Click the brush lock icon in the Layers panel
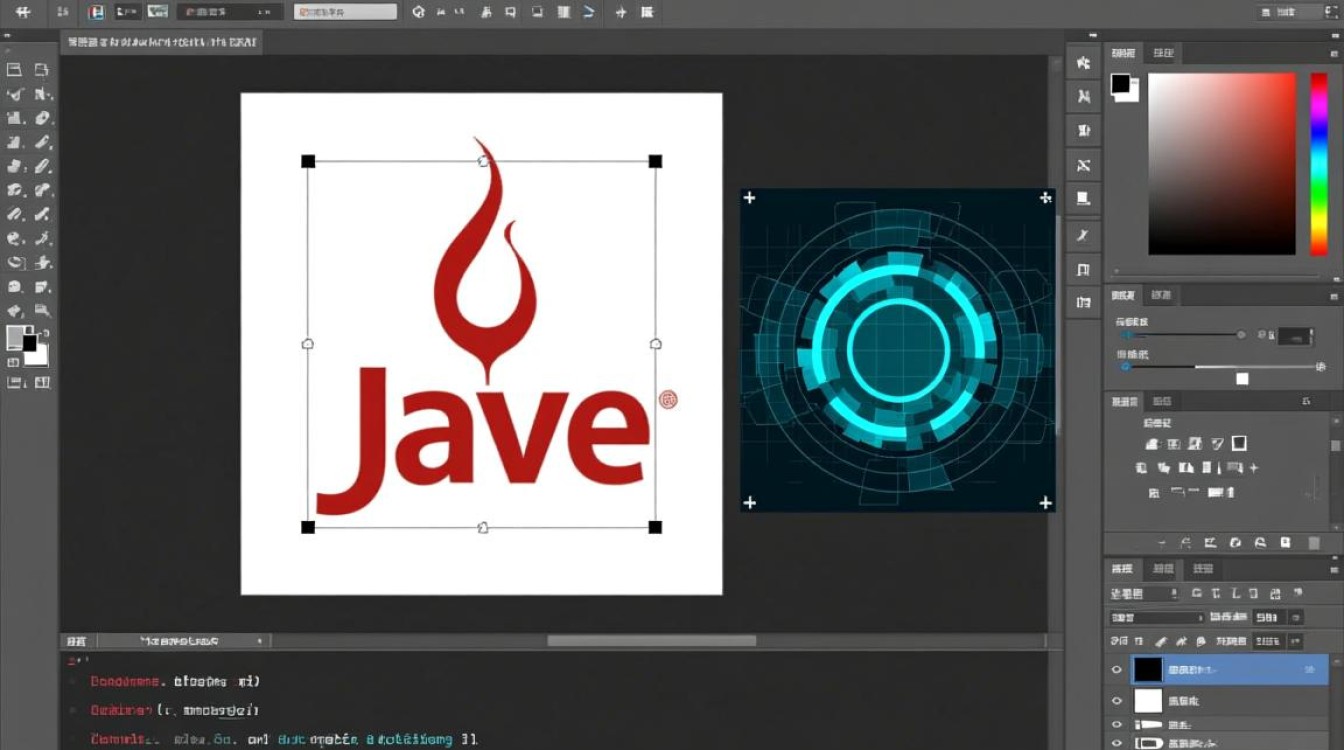 pos(1160,641)
